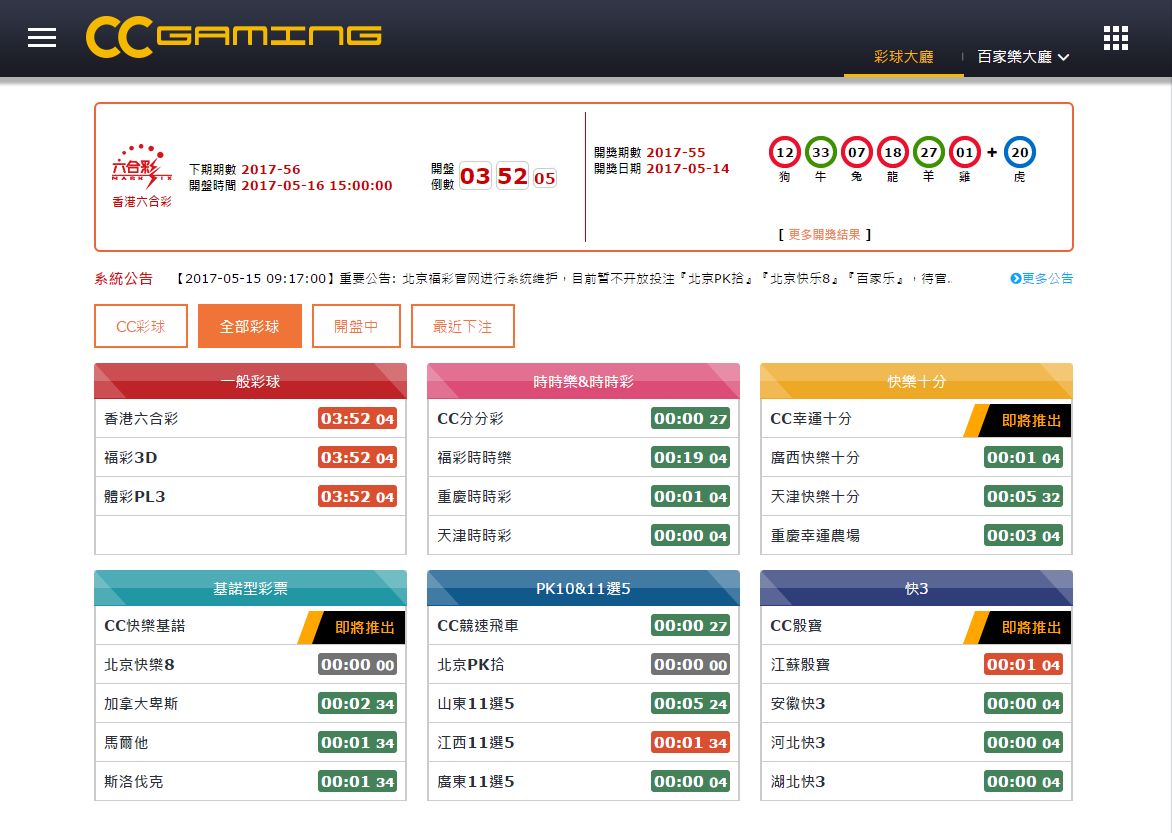Select the CC彩球 filter tab
The image size is (1172, 833).
(141, 326)
